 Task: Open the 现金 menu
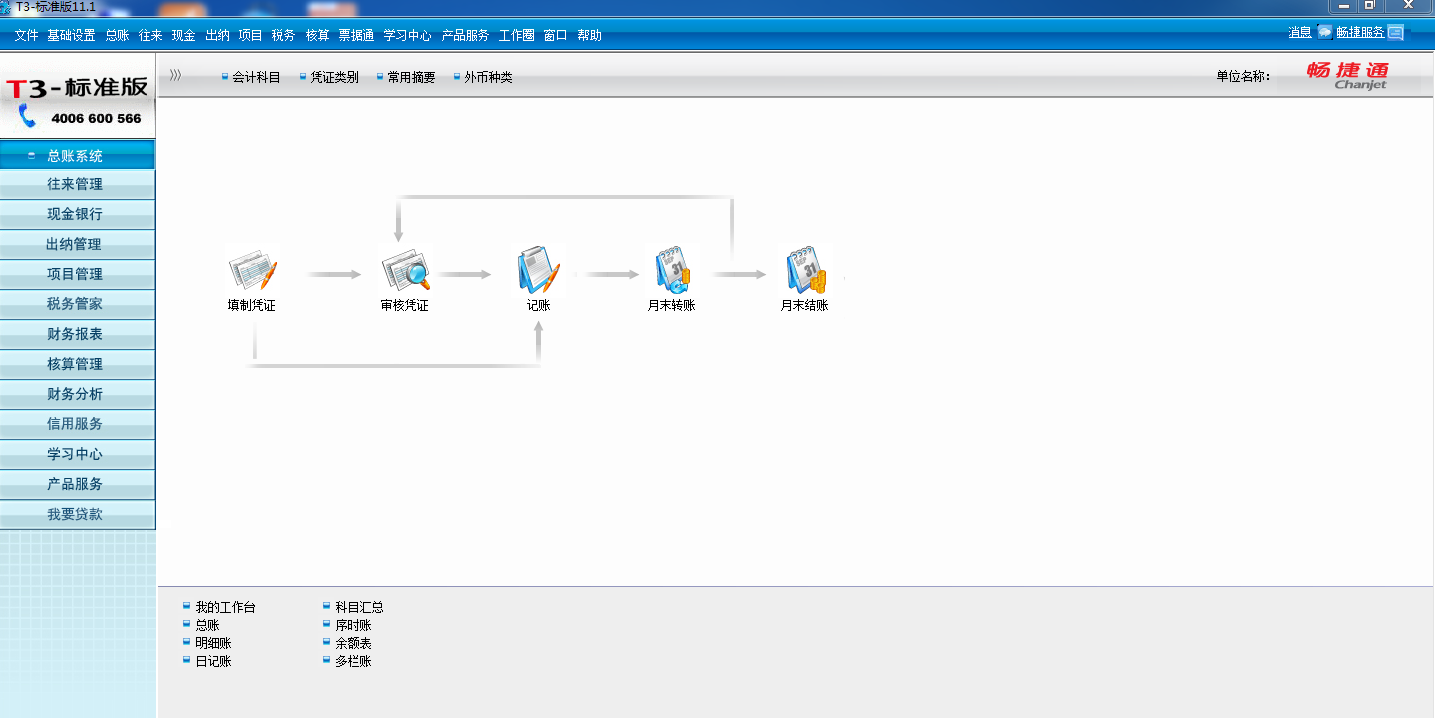(183, 35)
